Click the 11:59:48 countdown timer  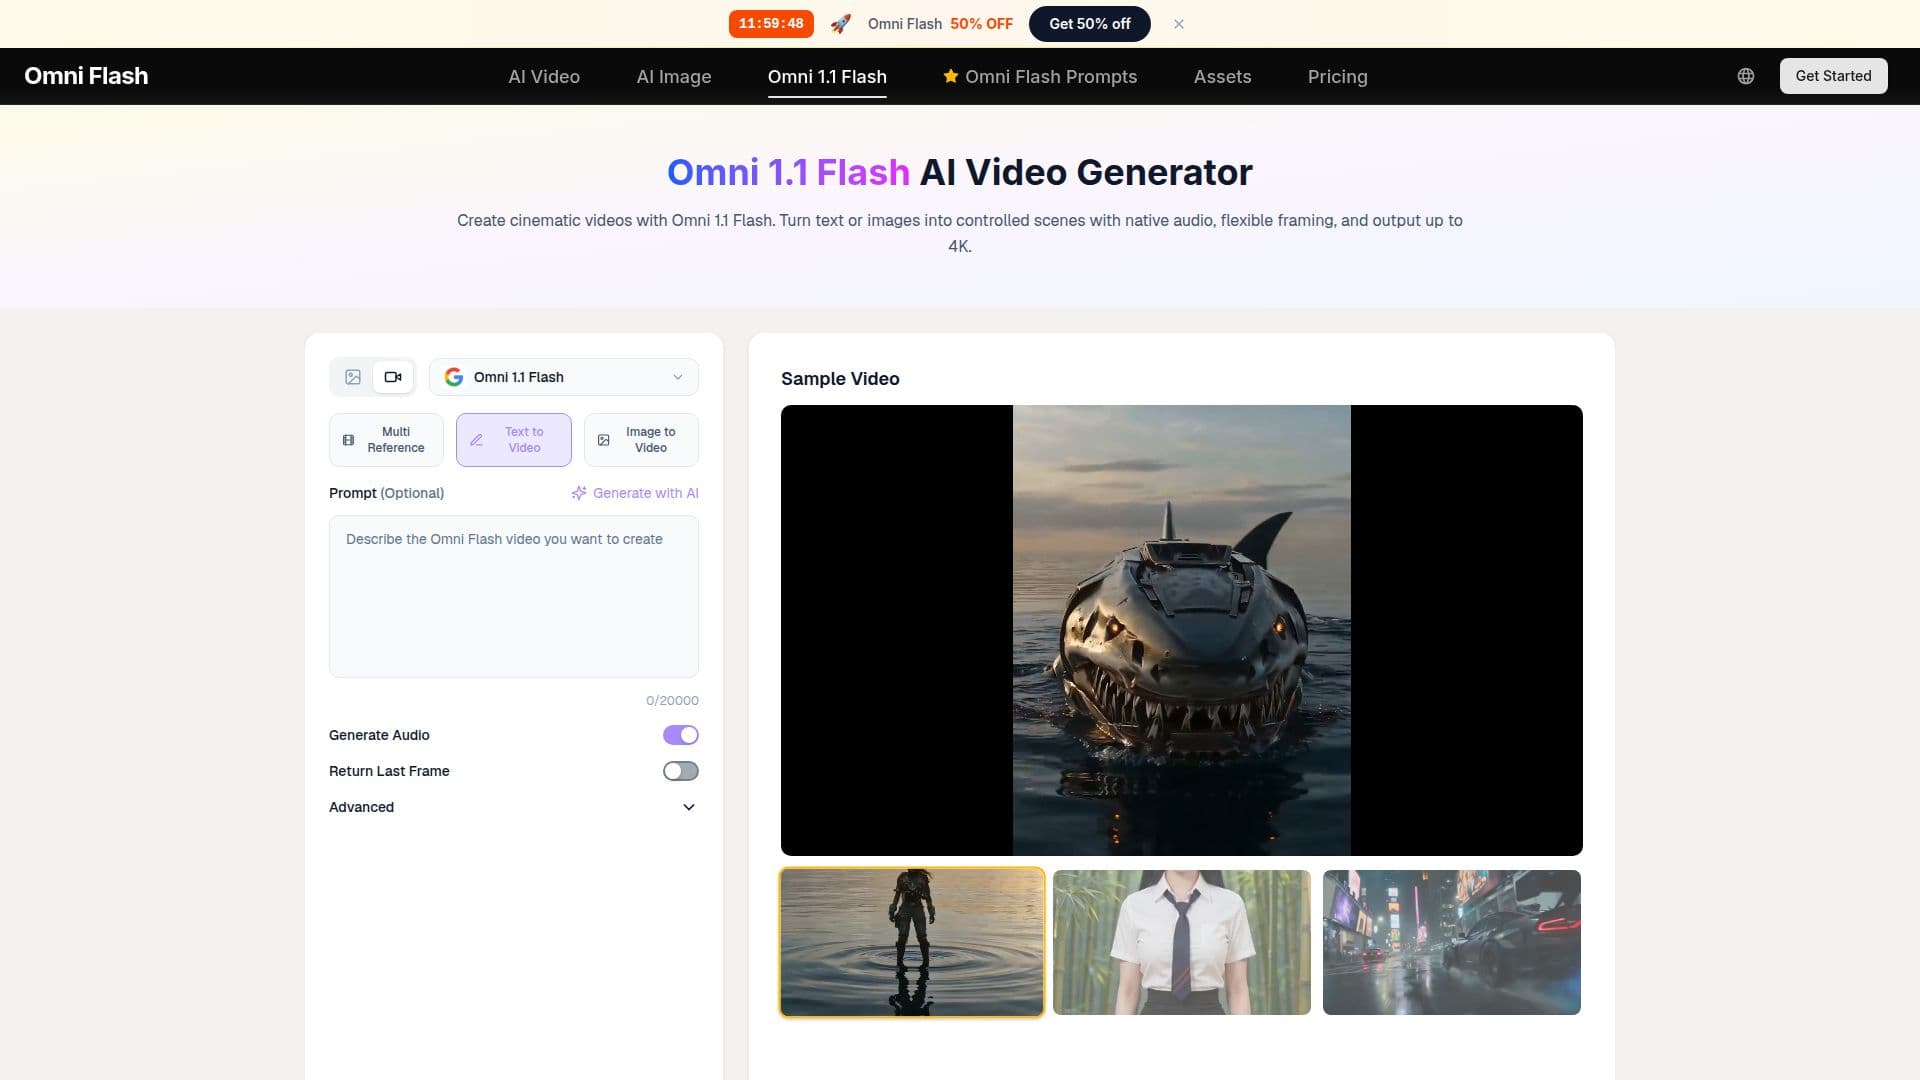click(771, 24)
